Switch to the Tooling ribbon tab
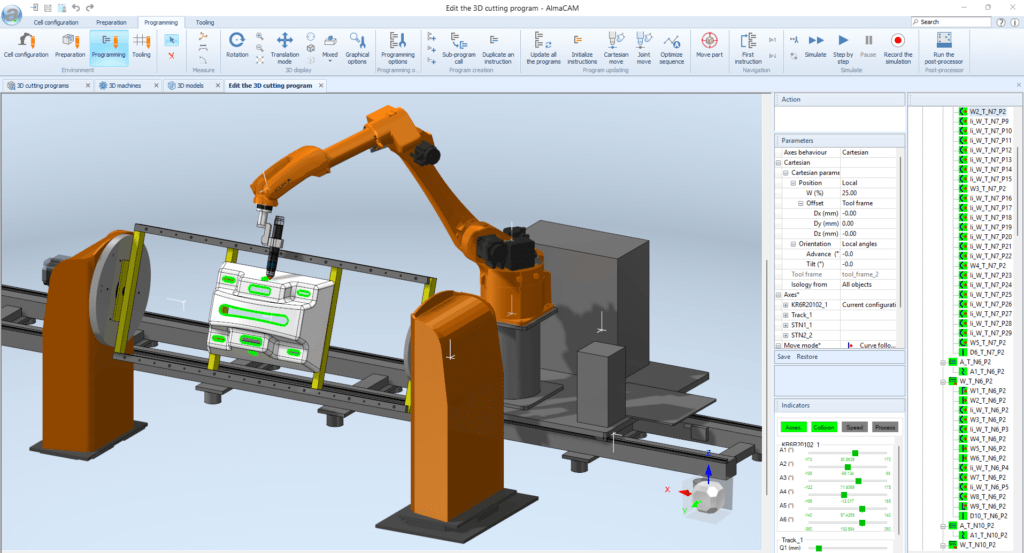Image resolution: width=1024 pixels, height=553 pixels. pos(204,21)
